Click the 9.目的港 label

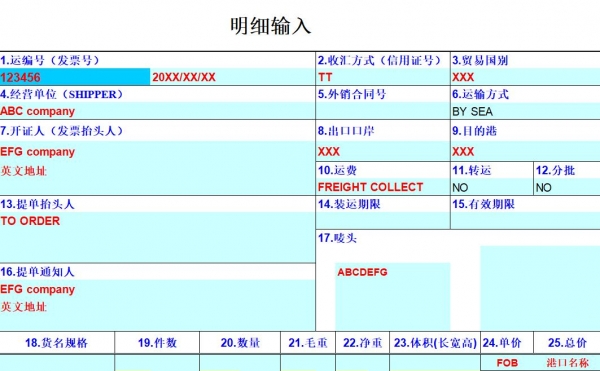click(x=474, y=131)
